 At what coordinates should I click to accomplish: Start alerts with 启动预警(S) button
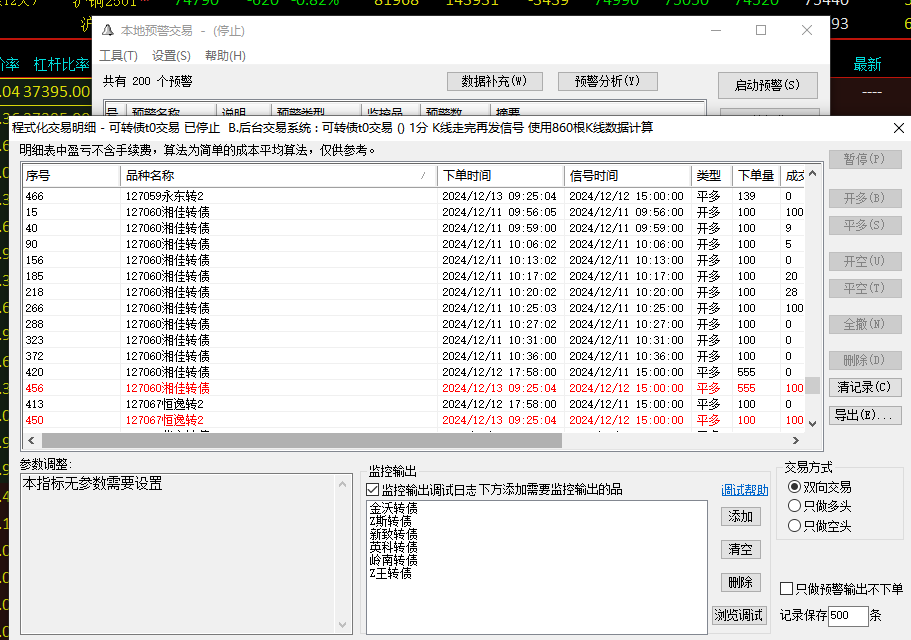click(767, 85)
